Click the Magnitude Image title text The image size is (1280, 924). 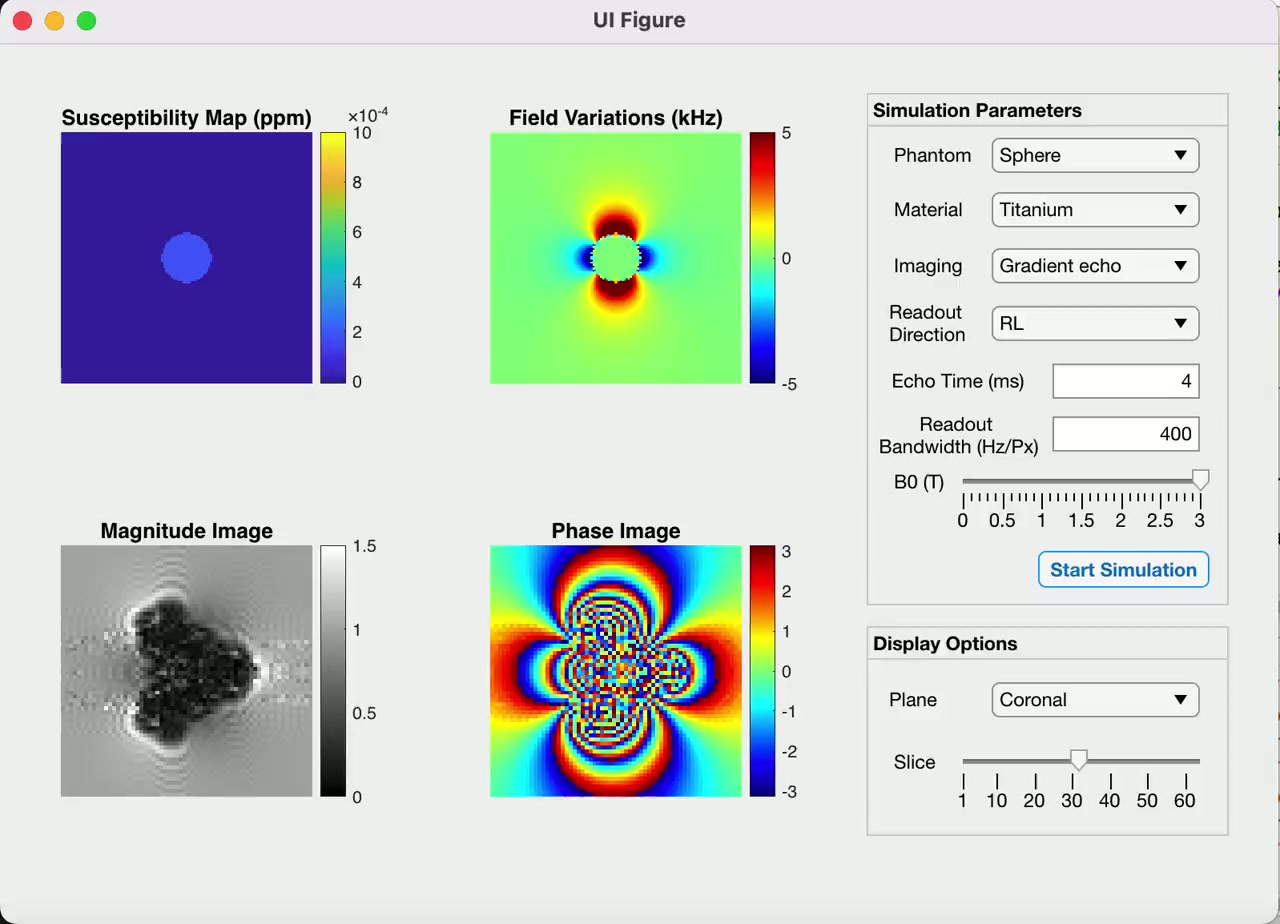click(x=187, y=531)
